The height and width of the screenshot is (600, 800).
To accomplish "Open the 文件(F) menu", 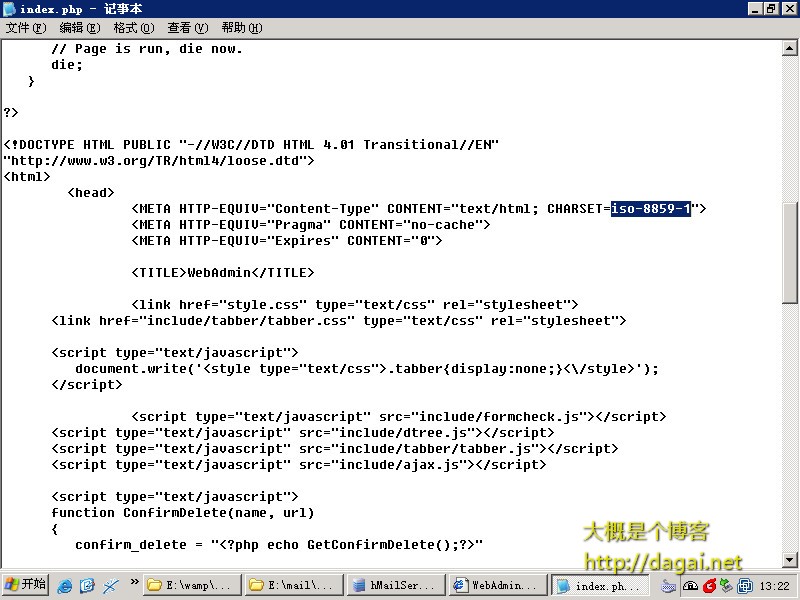I will pos(26,28).
